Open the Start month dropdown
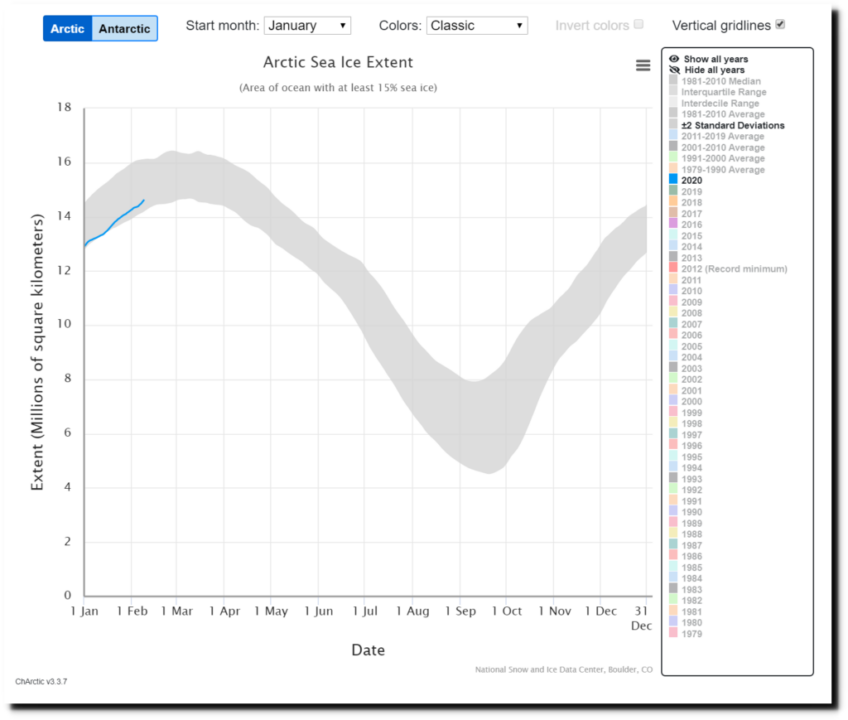 point(307,25)
